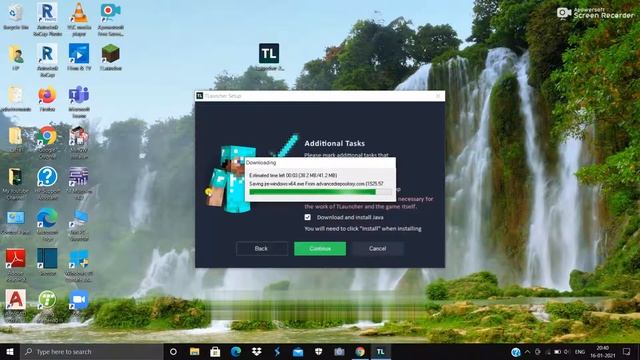Open Adobe Acrobat red desktop icon
This screenshot has width=640, height=360.
coord(16,264)
